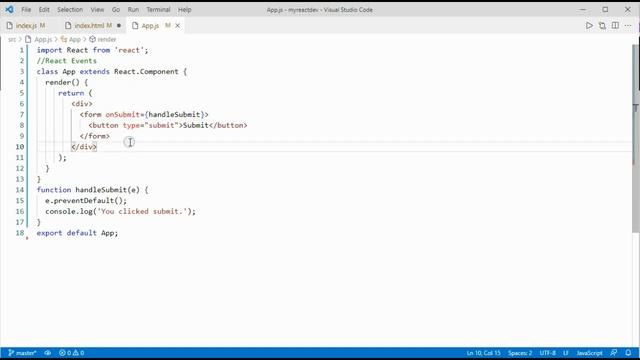The width and height of the screenshot is (640, 360).
Task: Run the code with the play icon
Action: [589, 25]
